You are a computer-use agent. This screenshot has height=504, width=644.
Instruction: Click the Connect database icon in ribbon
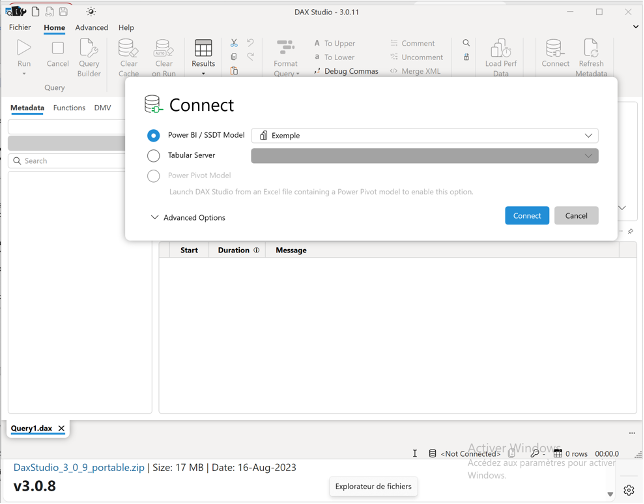point(554,48)
